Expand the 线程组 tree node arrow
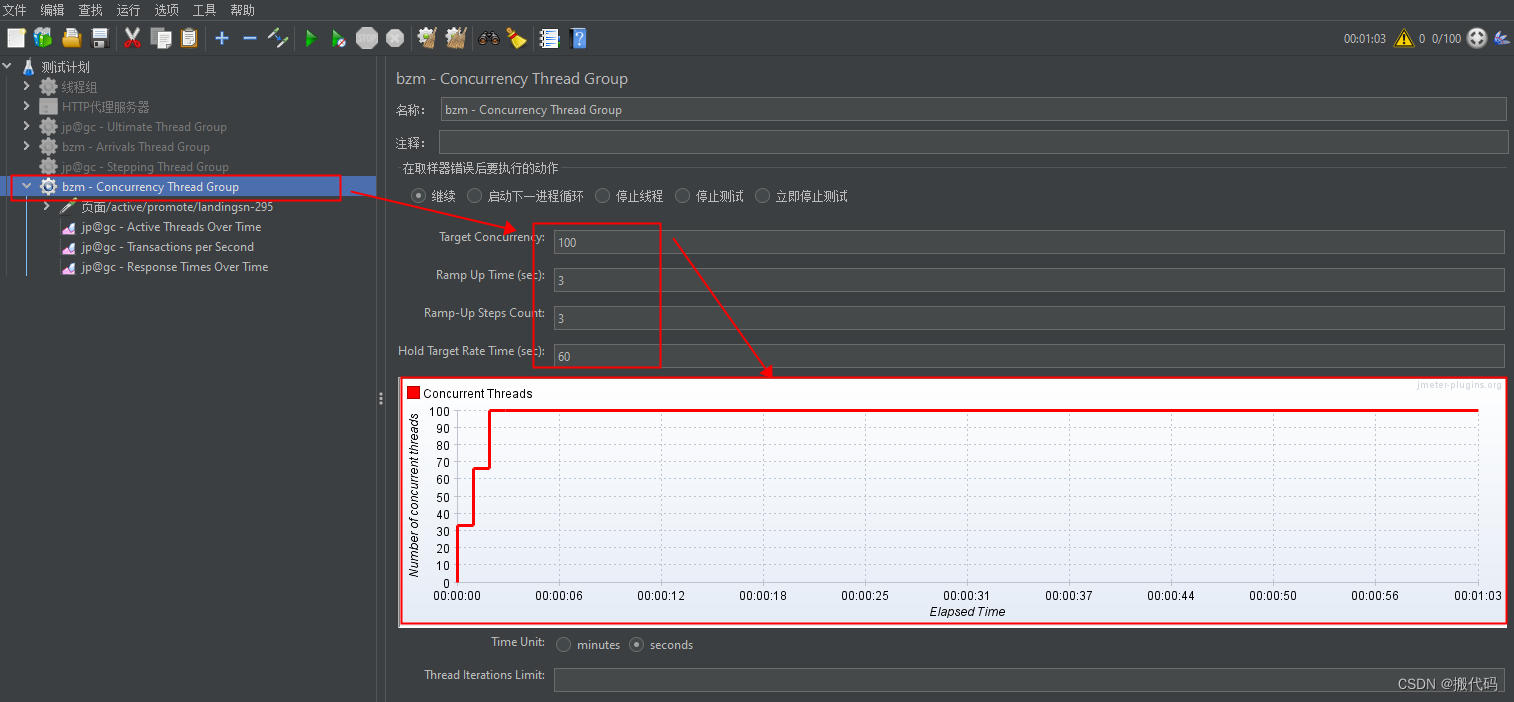Screen dimensions: 1514x702 point(27,87)
